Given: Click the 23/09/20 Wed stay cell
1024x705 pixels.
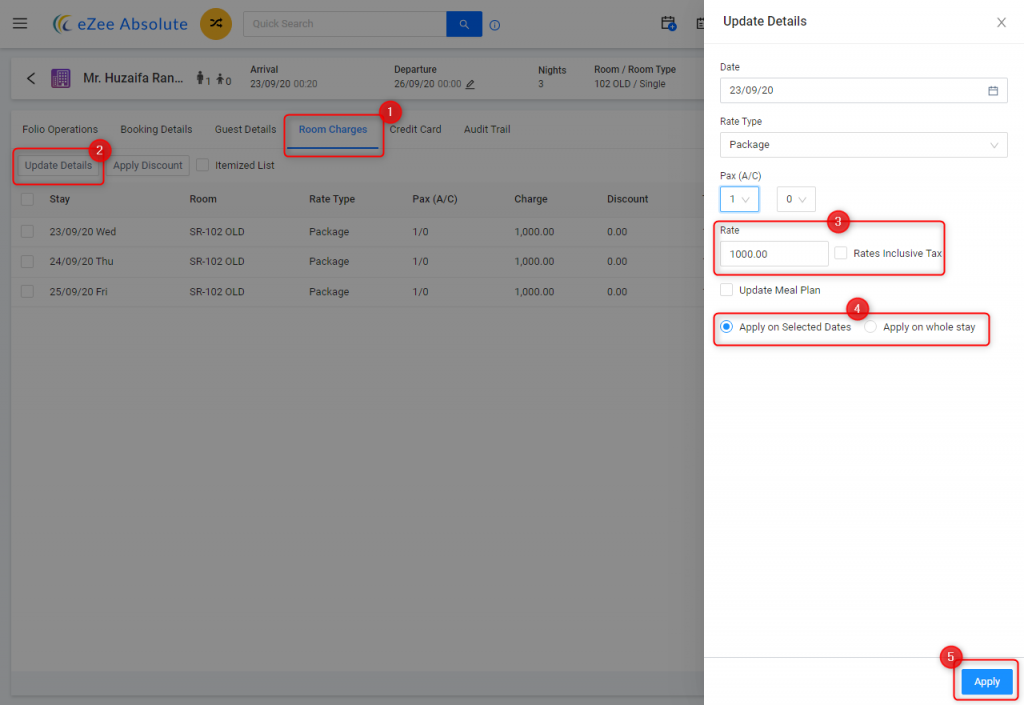Looking at the screenshot, I should [83, 232].
